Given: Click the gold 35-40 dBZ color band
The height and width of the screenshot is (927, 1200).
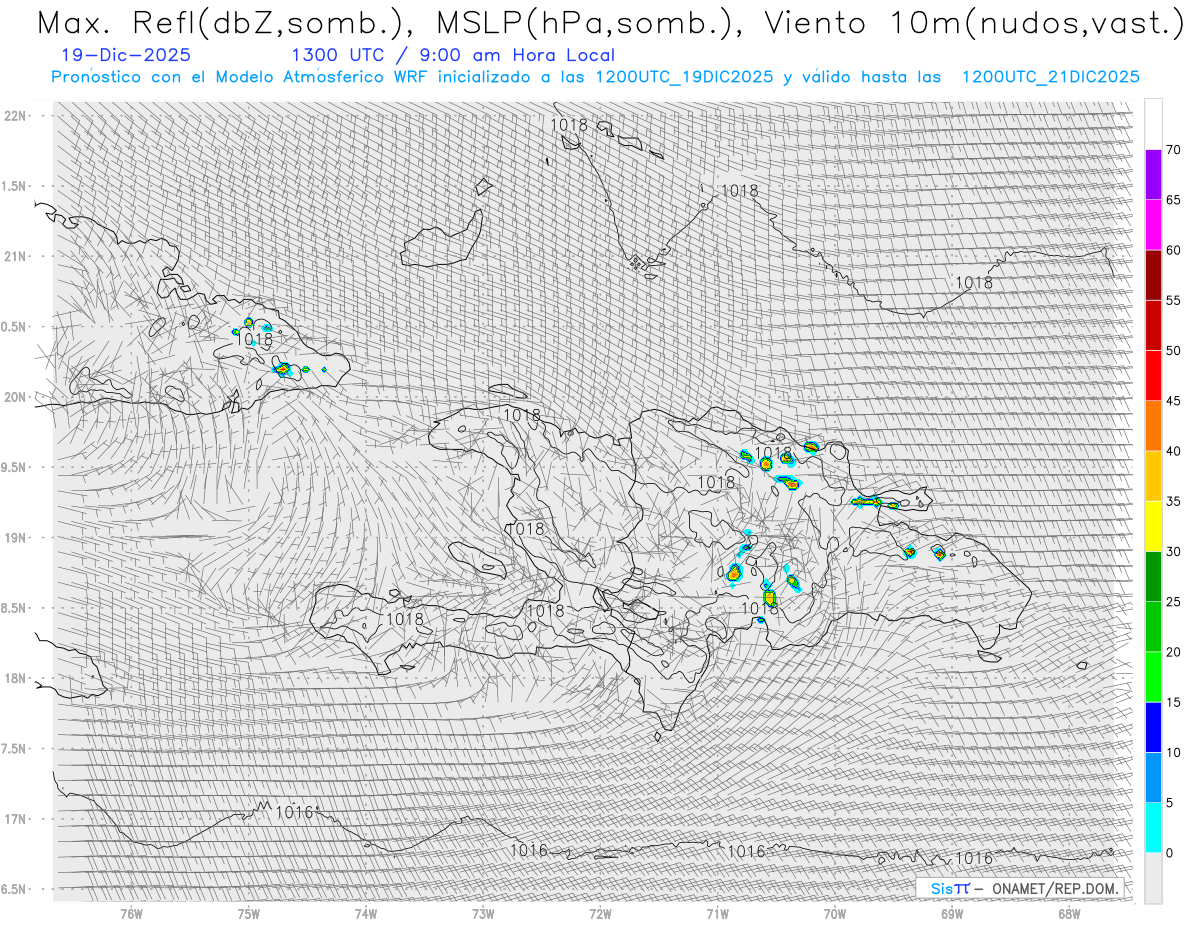Looking at the screenshot, I should click(x=1153, y=476).
